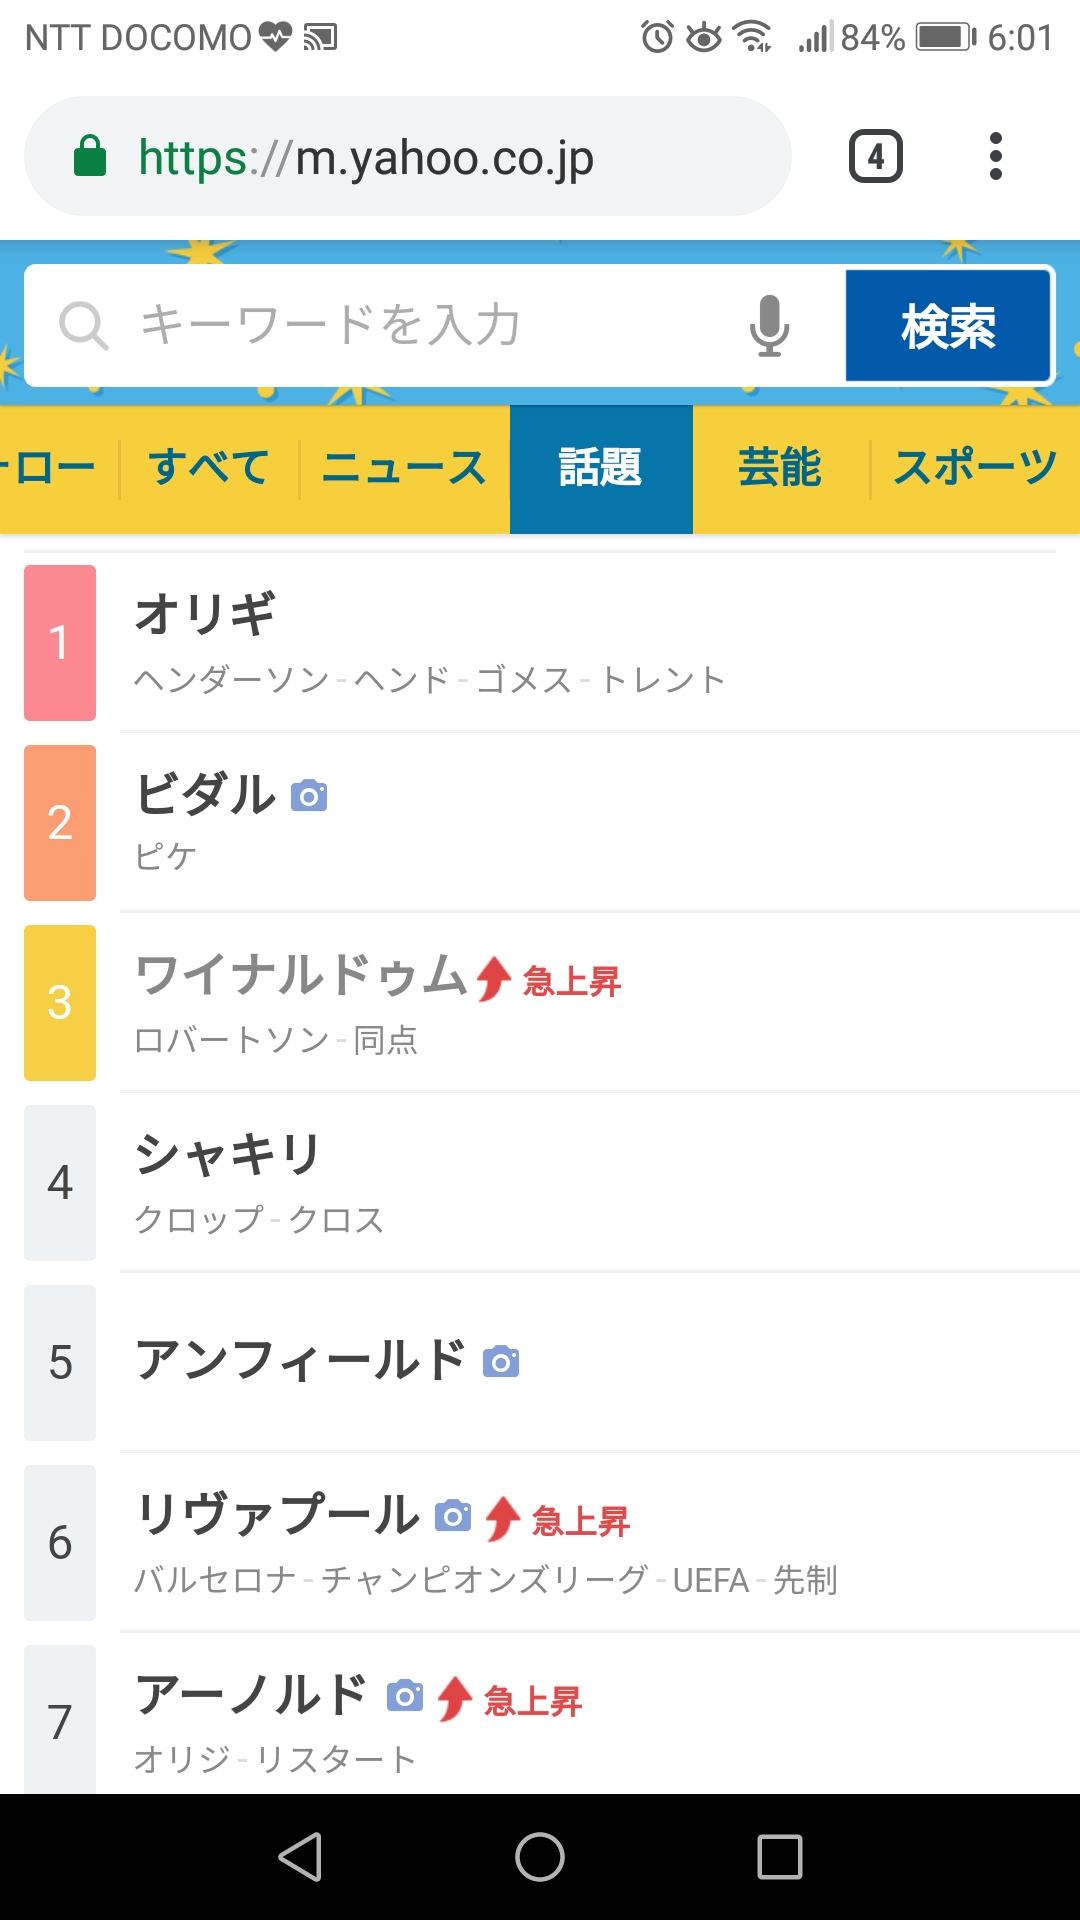Tap the secure lock icon in address bar

[90, 157]
